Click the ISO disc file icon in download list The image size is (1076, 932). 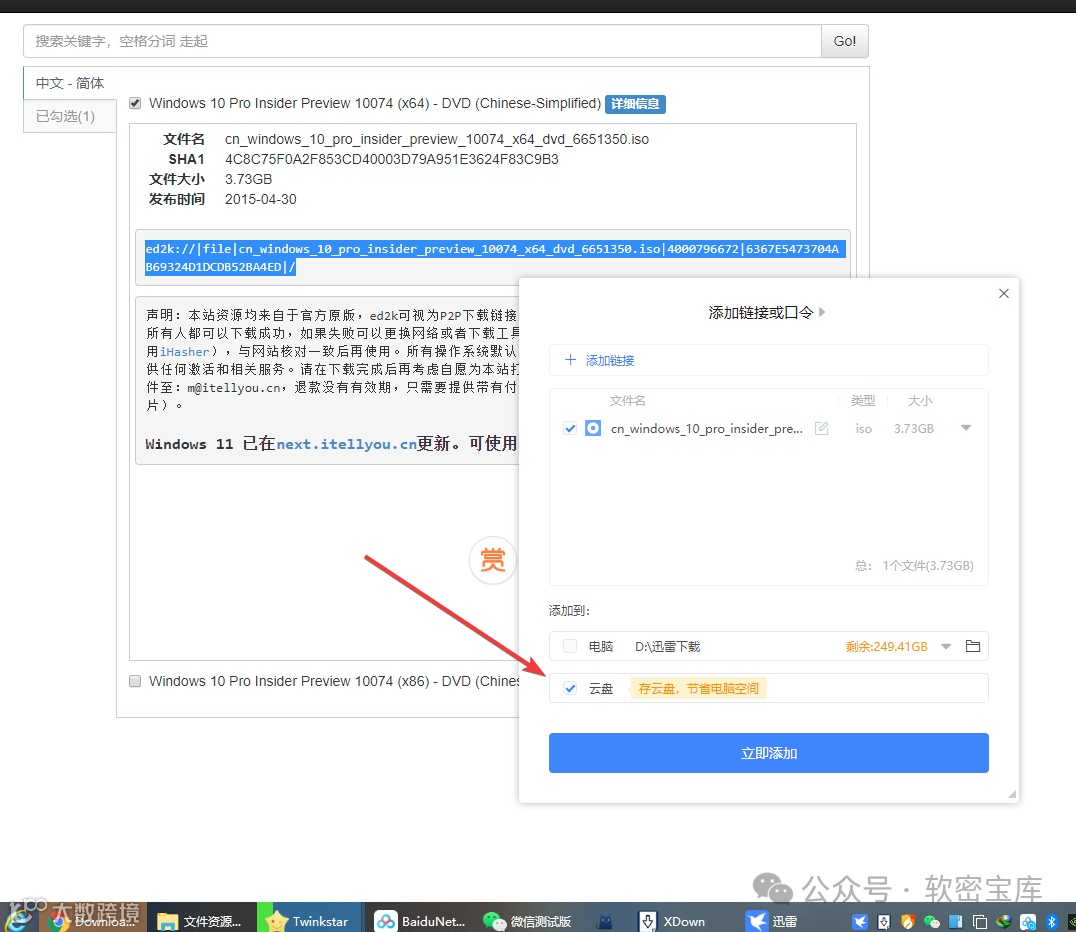point(593,428)
